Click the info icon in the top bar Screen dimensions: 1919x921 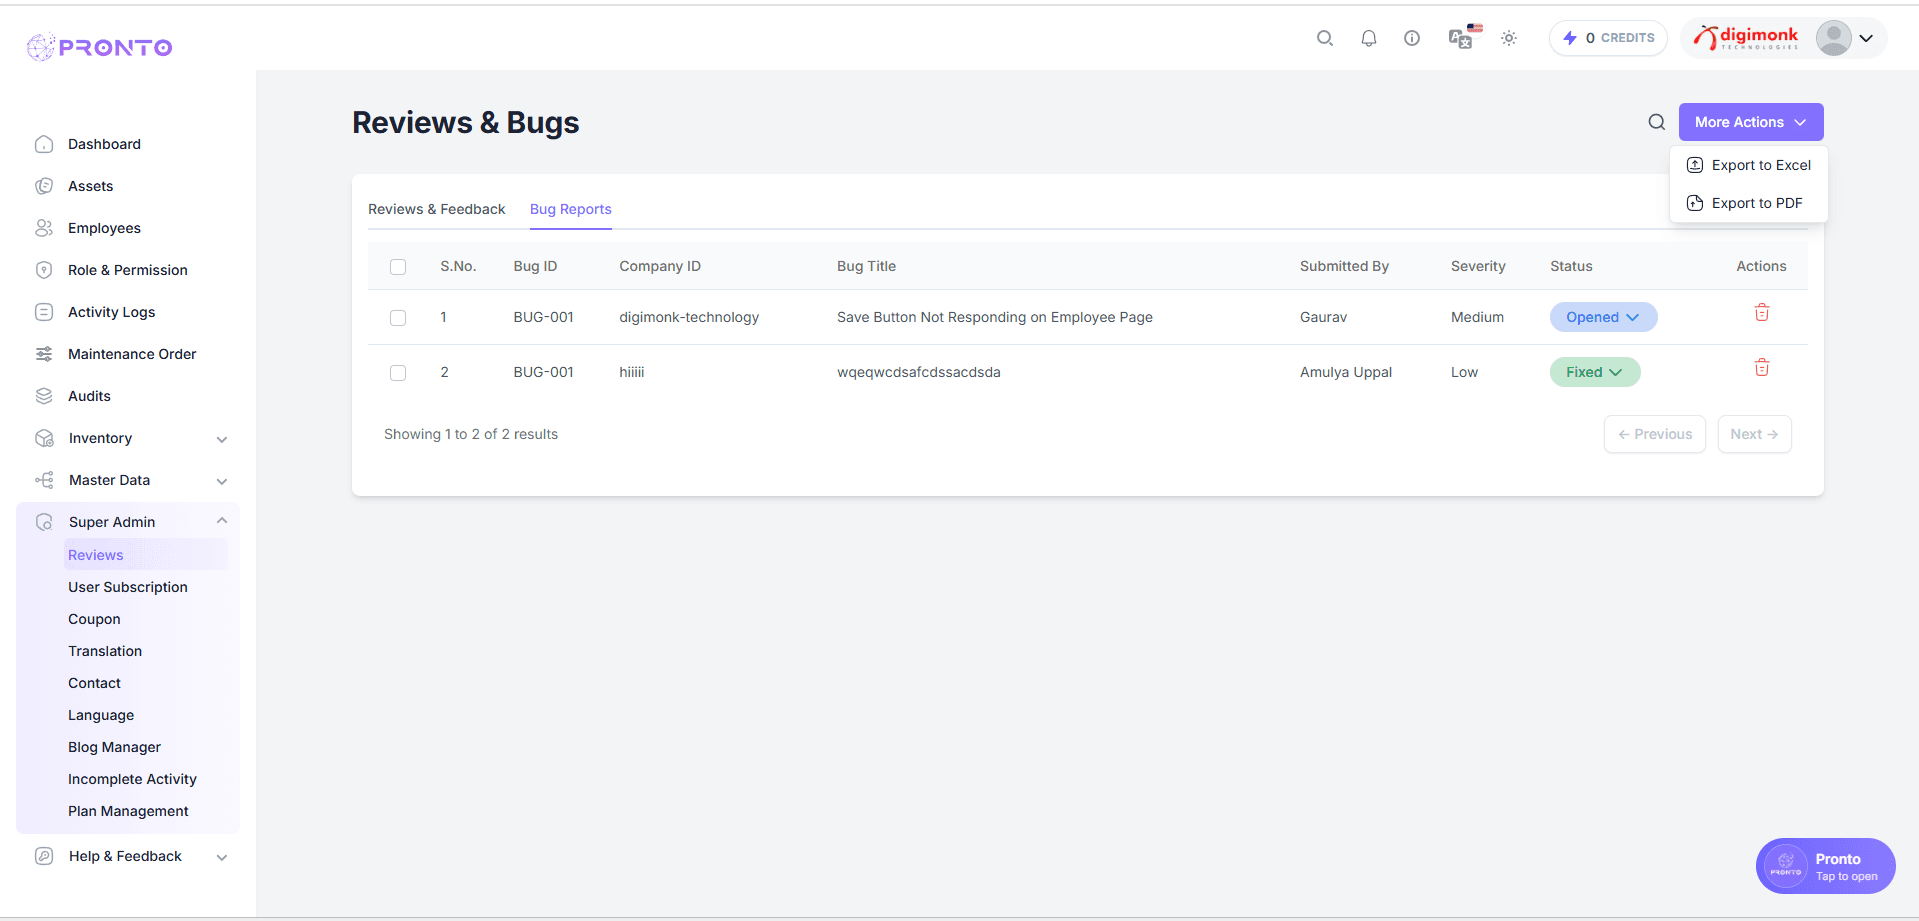click(x=1411, y=38)
